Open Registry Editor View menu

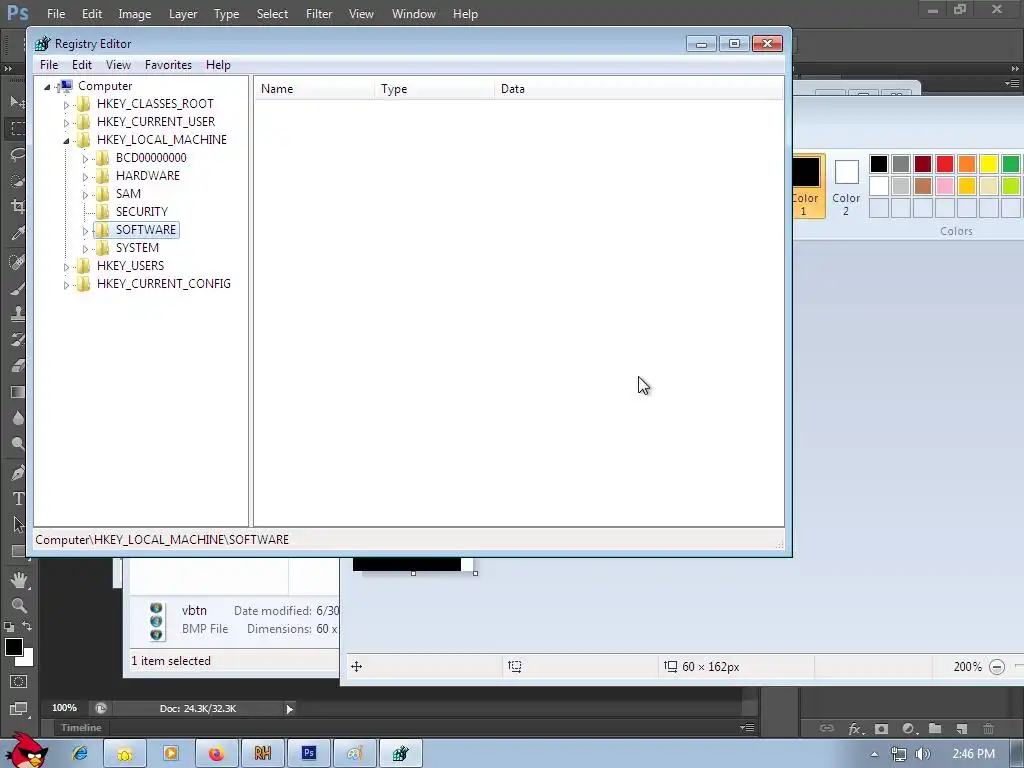pyautogui.click(x=118, y=65)
